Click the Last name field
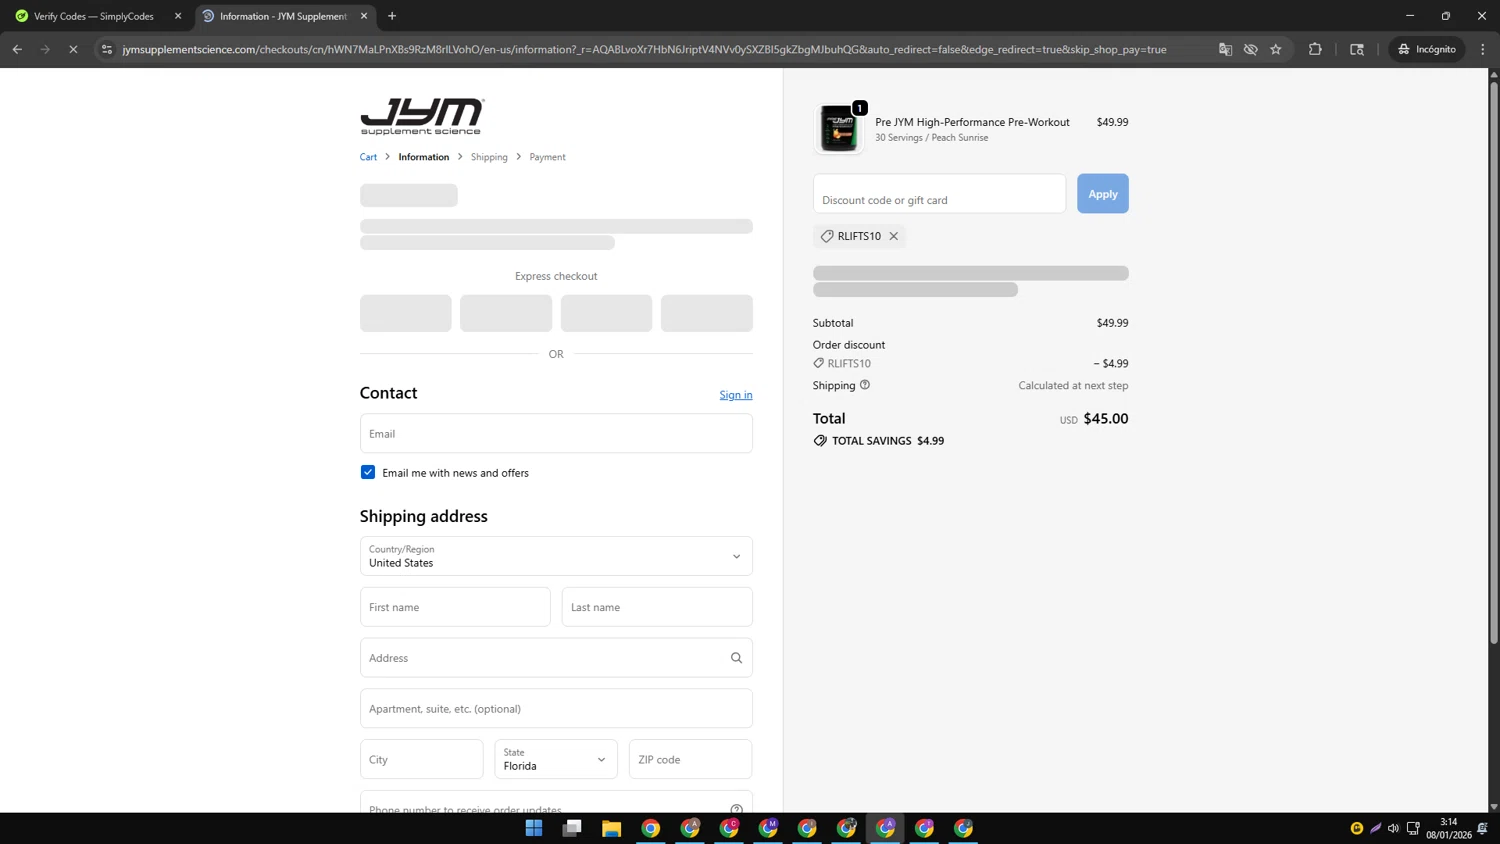 pyautogui.click(x=657, y=607)
